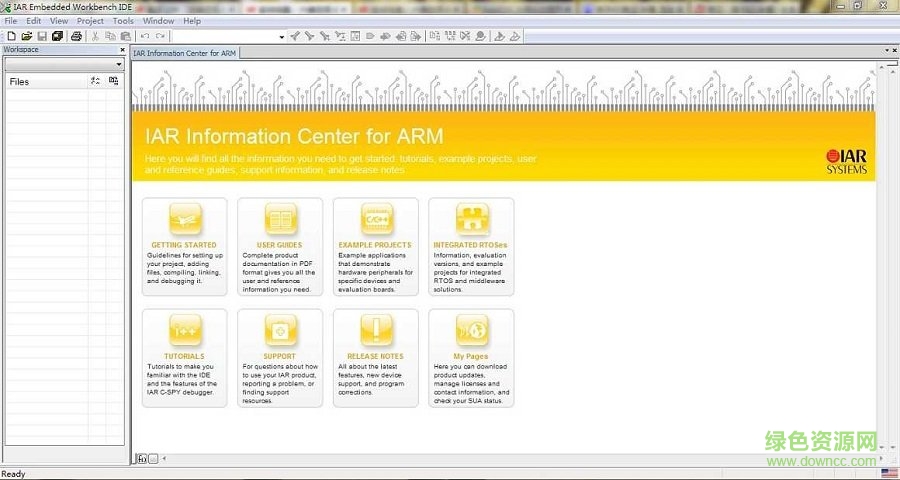Open the File menu
Image resolution: width=900 pixels, height=480 pixels.
pos(11,21)
